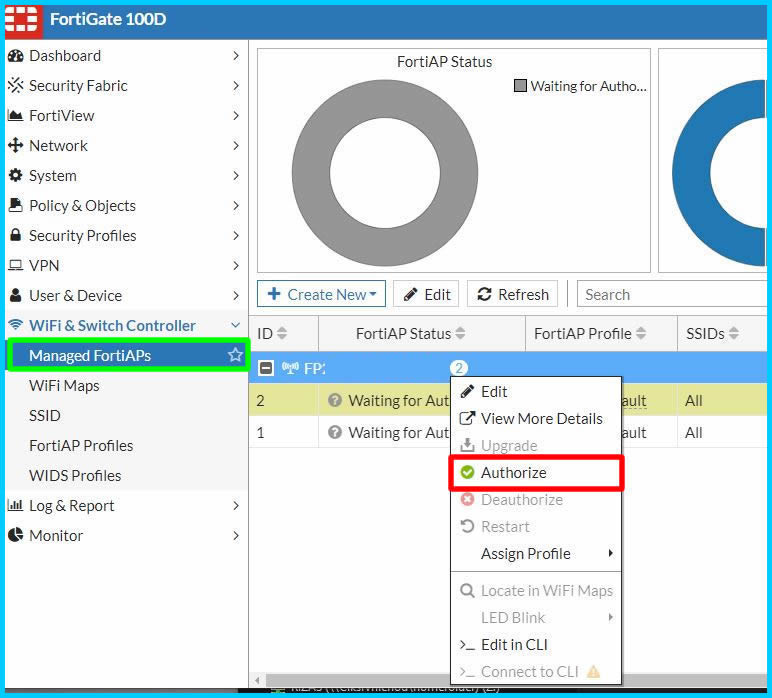Screen dimensions: 772x698
Task: Collapse the WiFi & Switch Controller chevron
Action: point(236,325)
